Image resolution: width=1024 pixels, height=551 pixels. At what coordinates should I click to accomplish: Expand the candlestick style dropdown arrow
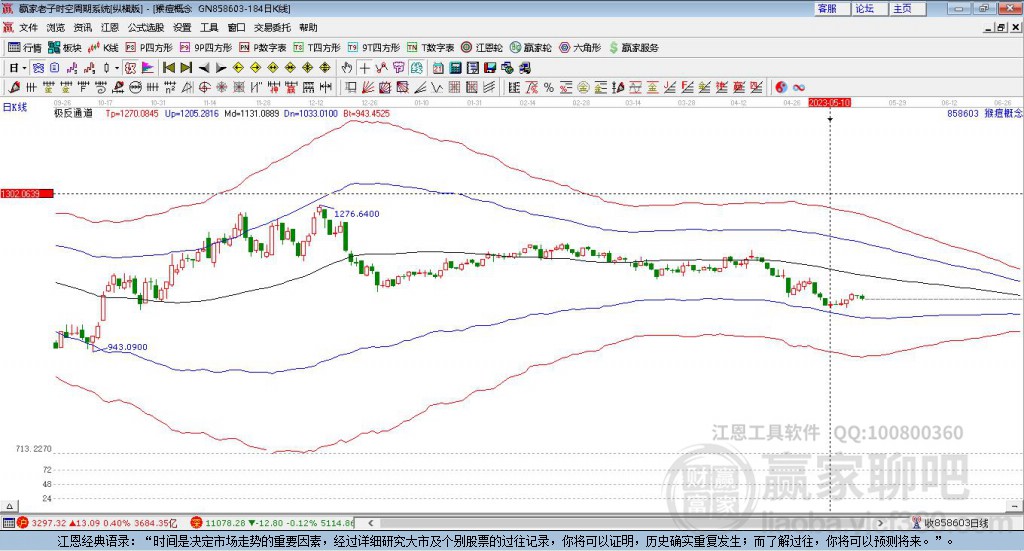[x=117, y=68]
